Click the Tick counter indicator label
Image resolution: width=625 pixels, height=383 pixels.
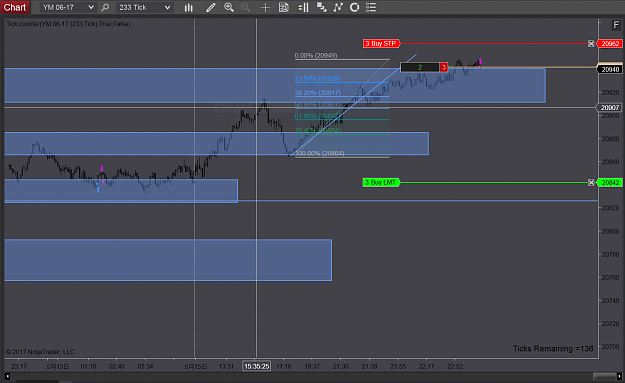(x=68, y=24)
